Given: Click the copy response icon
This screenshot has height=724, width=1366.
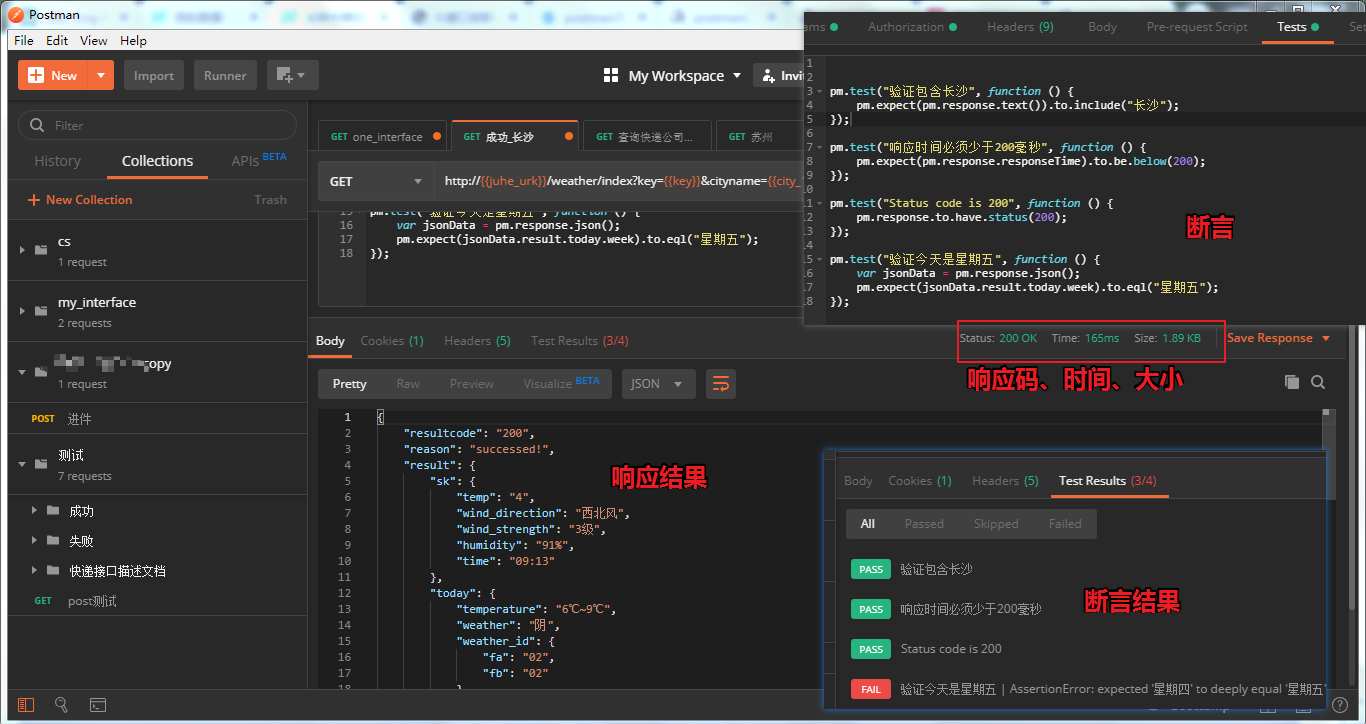Looking at the screenshot, I should tap(1292, 382).
